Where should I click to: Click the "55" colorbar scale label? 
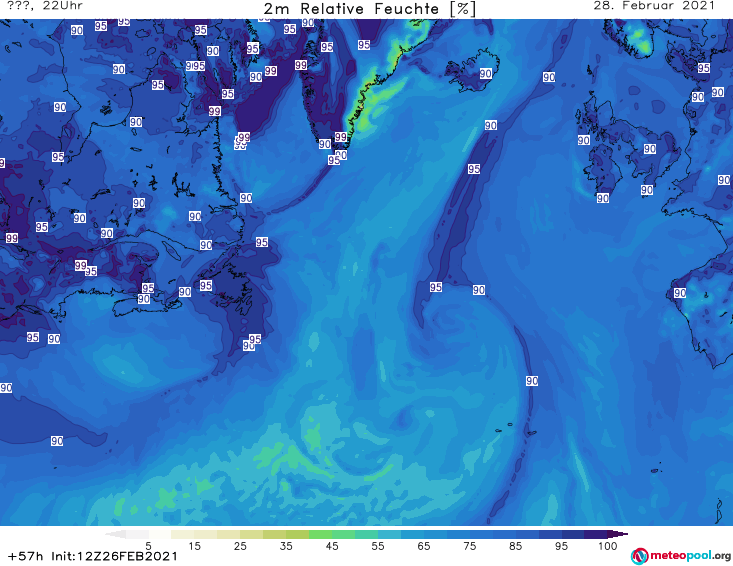coord(378,546)
